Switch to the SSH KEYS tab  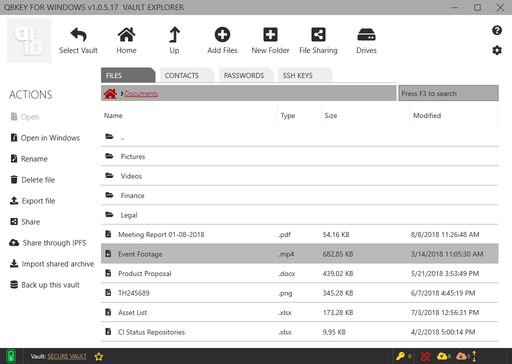click(x=305, y=75)
